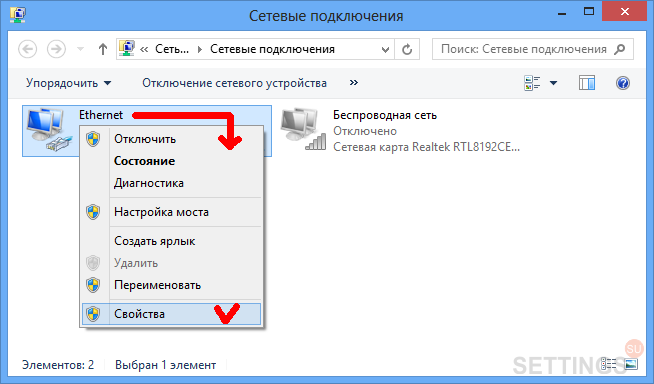Open the view options dropdown arrow
This screenshot has width=654, height=384.
point(553,83)
